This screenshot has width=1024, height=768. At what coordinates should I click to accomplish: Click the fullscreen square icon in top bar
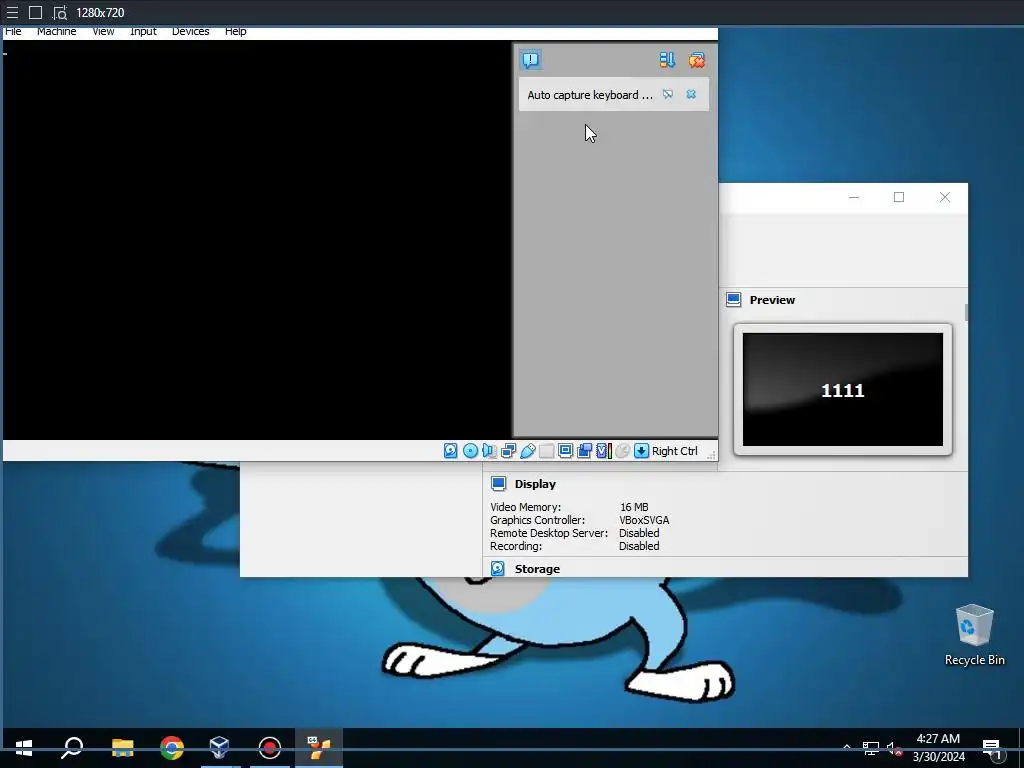[36, 12]
